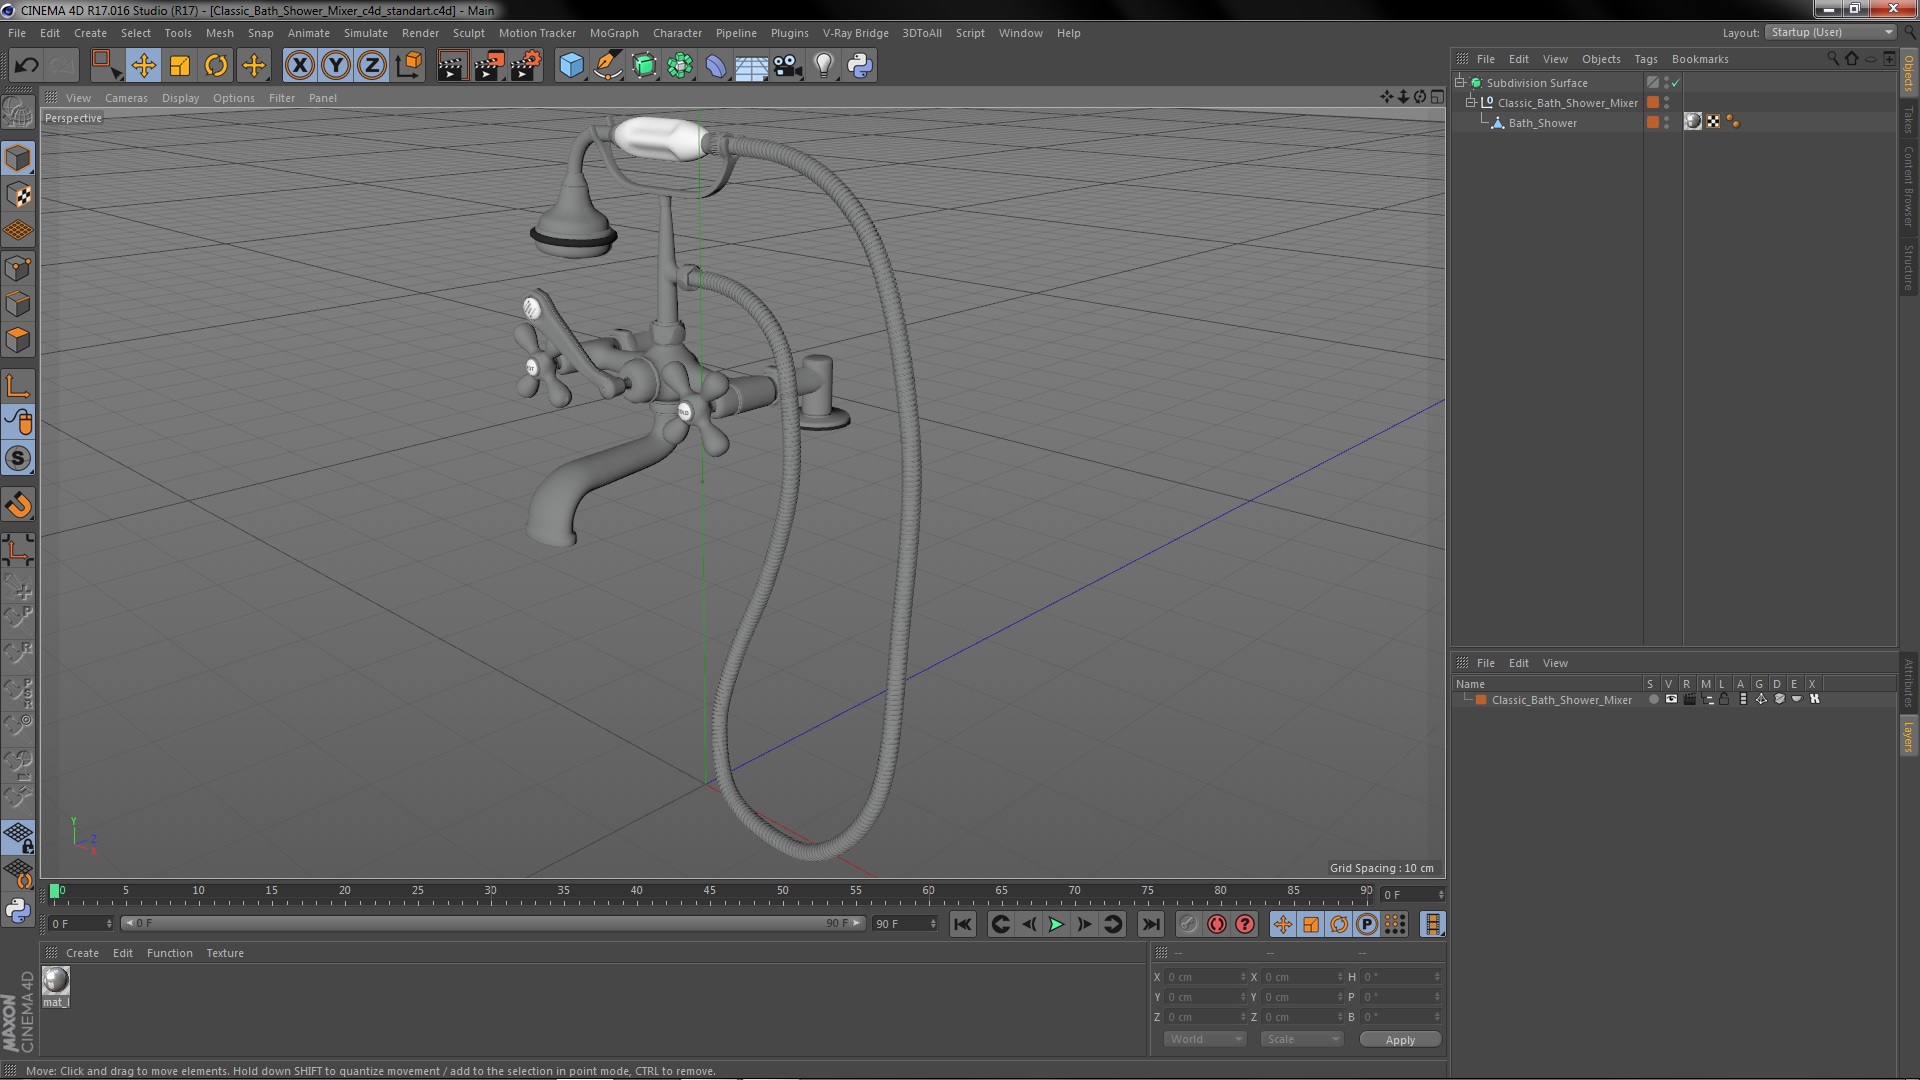Click the Render to Picture Viewer icon
Screen dimensions: 1920x1080
click(489, 66)
